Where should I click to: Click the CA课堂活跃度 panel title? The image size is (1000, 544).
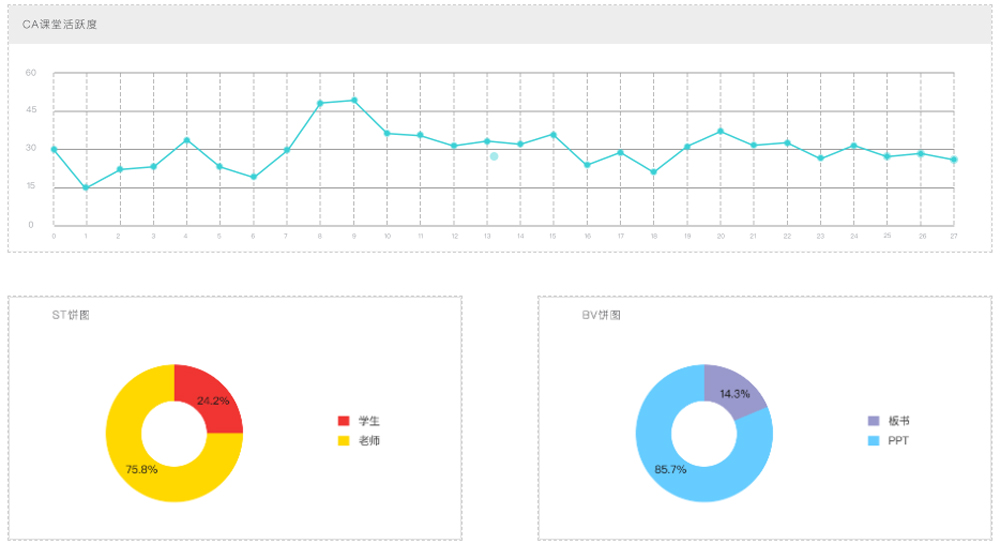pos(60,23)
